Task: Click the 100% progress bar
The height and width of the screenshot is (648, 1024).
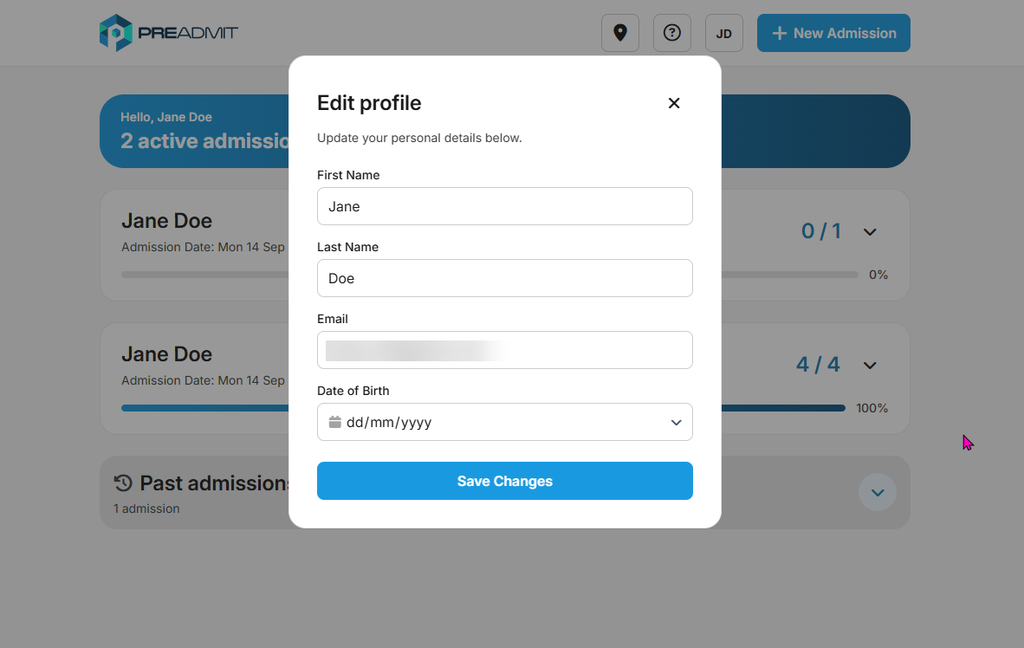Action: tap(483, 408)
